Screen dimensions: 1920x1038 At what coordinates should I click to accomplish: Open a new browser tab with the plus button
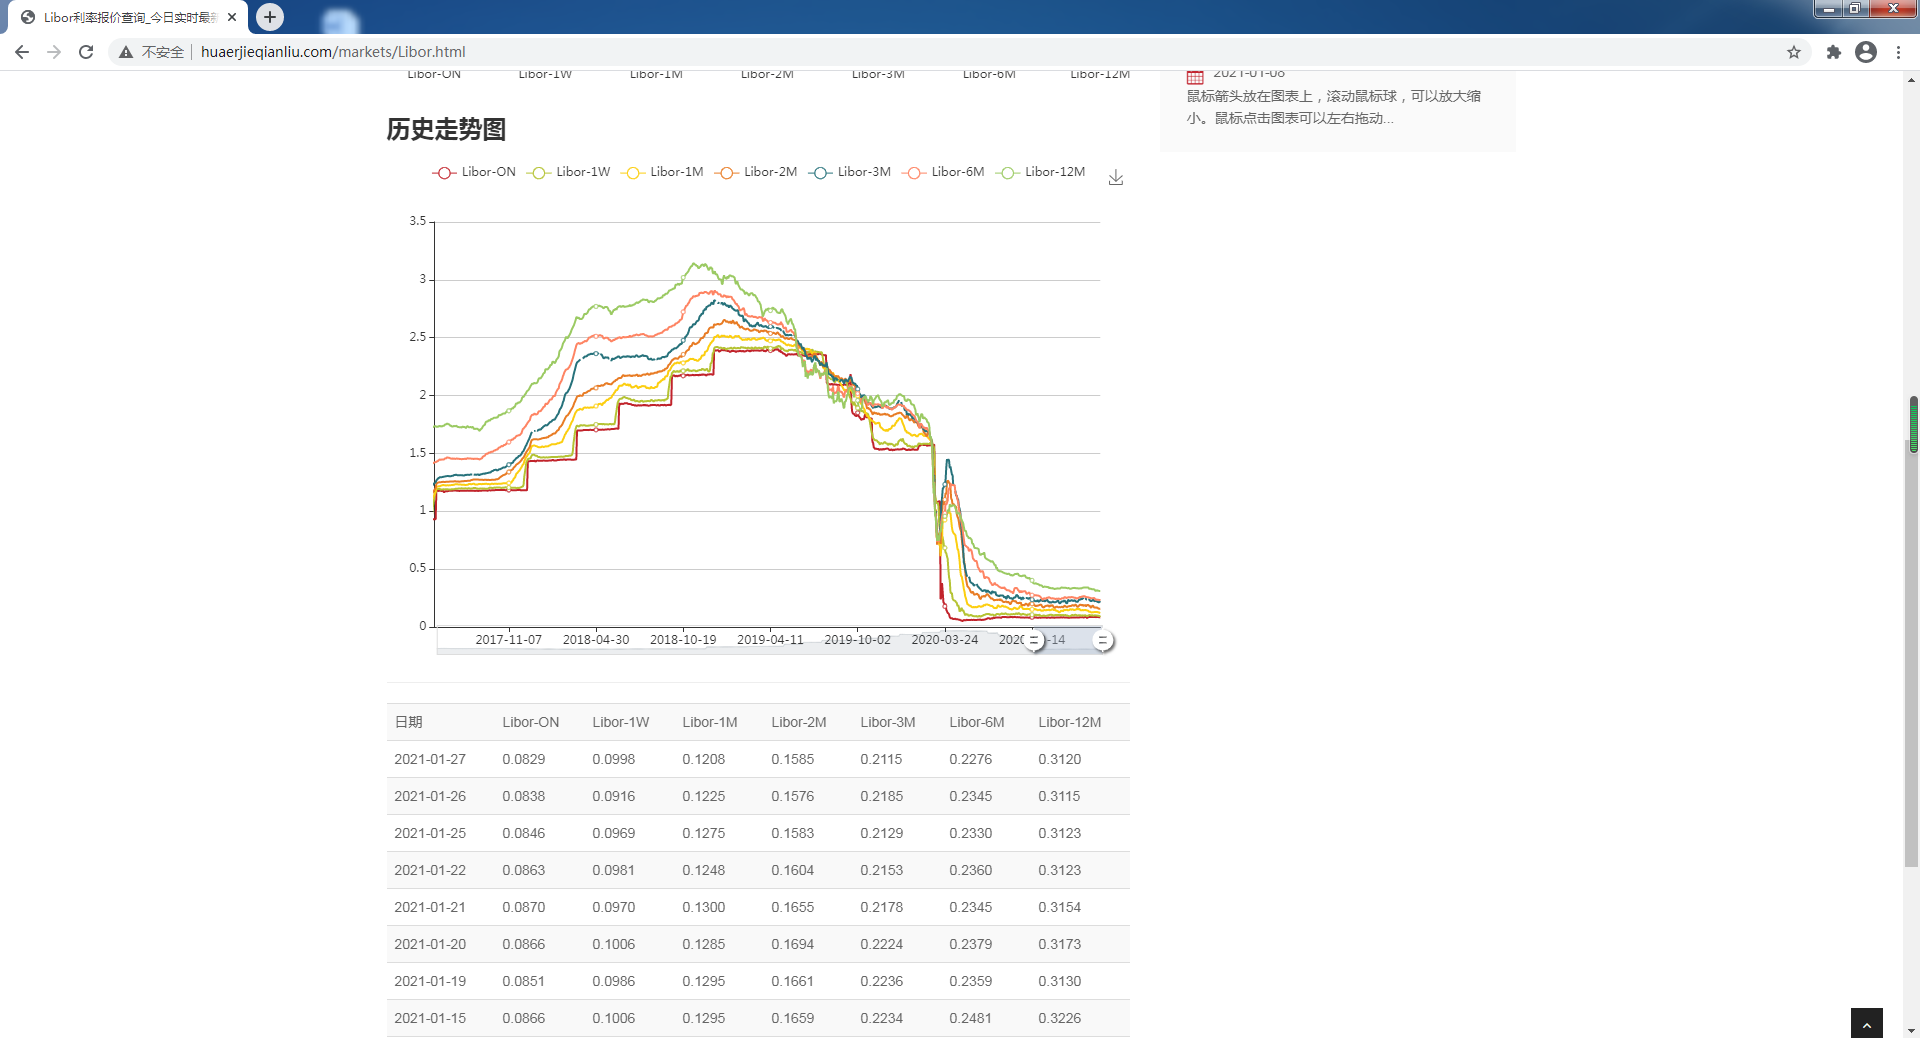[x=269, y=16]
